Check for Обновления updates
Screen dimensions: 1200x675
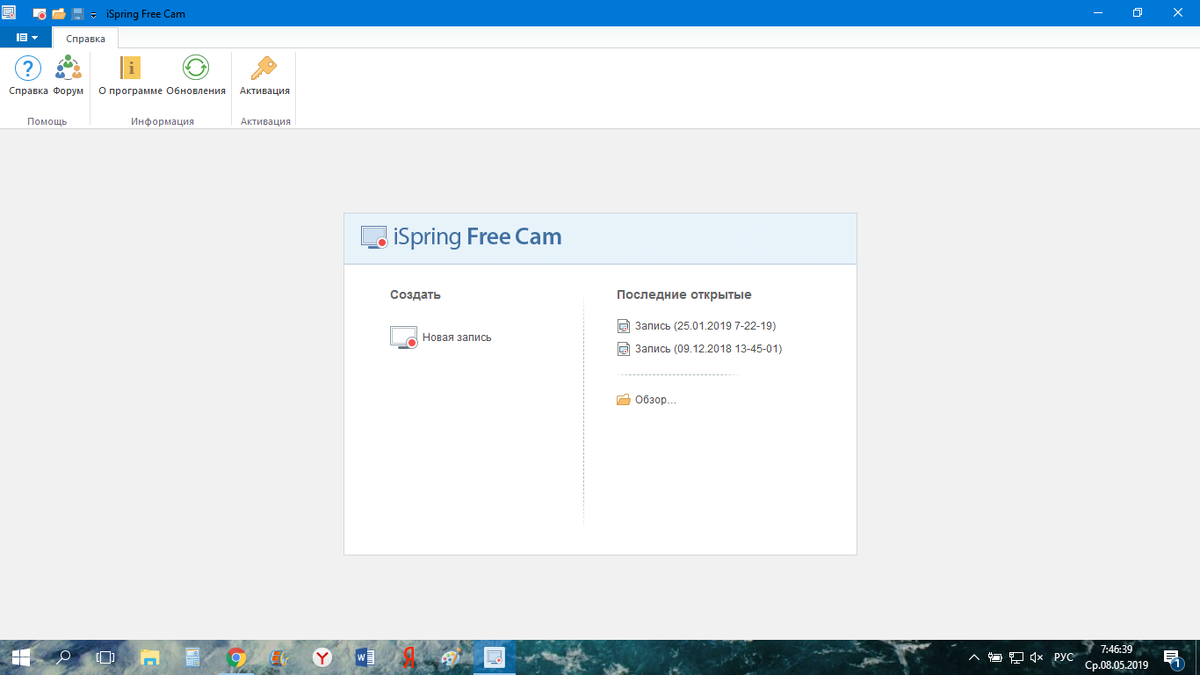coord(196,76)
